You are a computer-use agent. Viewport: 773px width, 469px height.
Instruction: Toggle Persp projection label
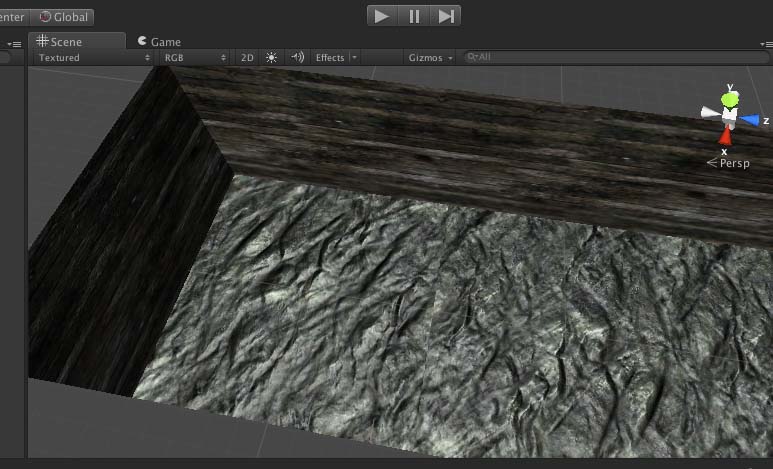tap(729, 163)
